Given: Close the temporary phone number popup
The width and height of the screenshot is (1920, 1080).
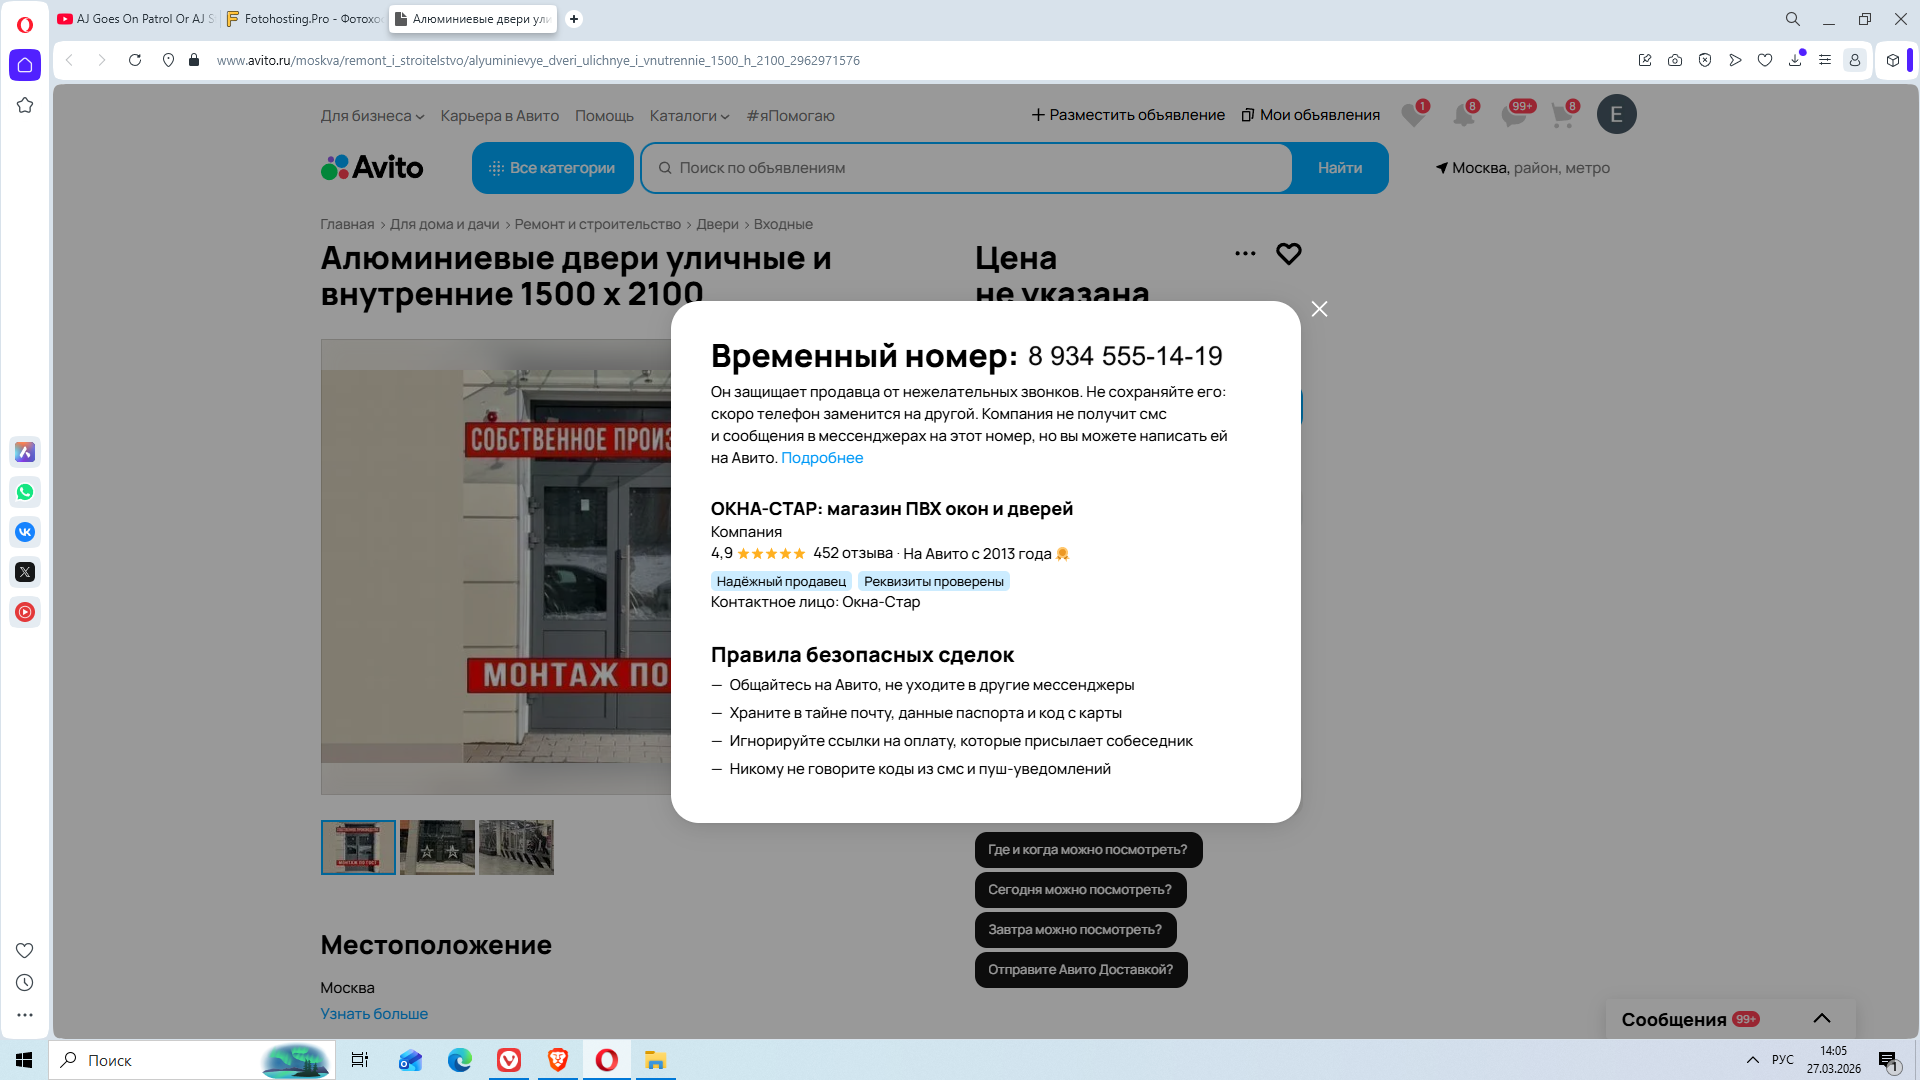Looking at the screenshot, I should [1319, 309].
